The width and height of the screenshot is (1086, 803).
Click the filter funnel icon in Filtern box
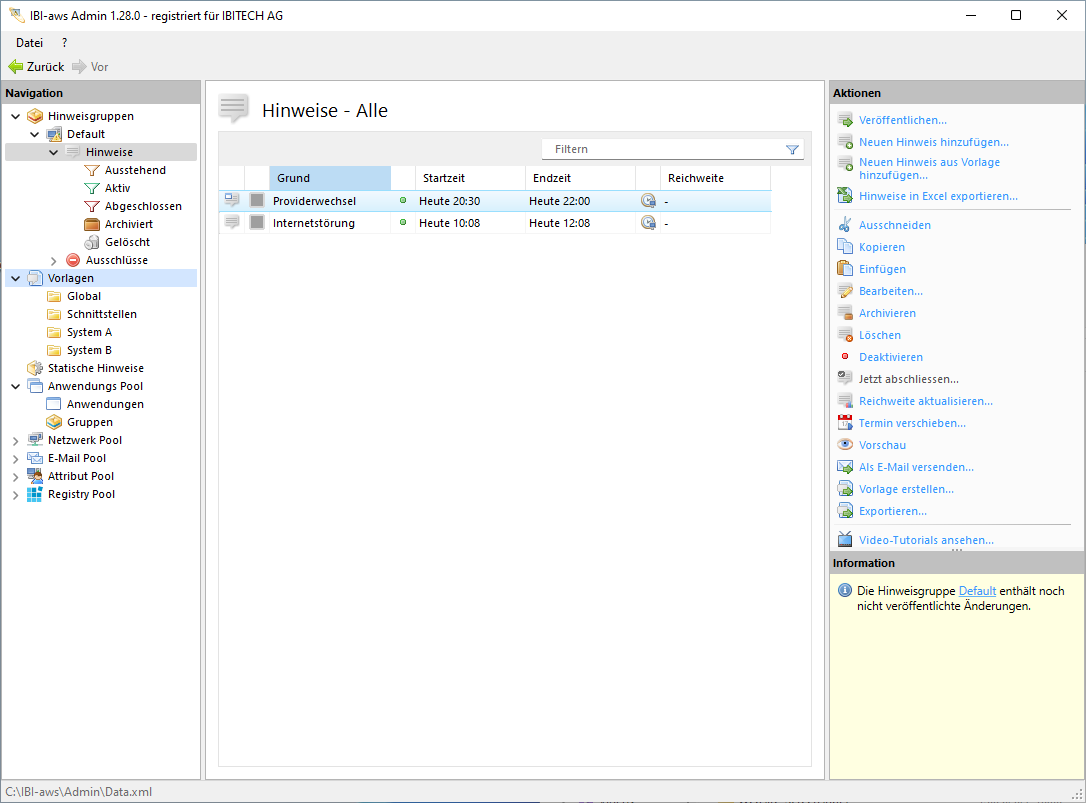792,149
